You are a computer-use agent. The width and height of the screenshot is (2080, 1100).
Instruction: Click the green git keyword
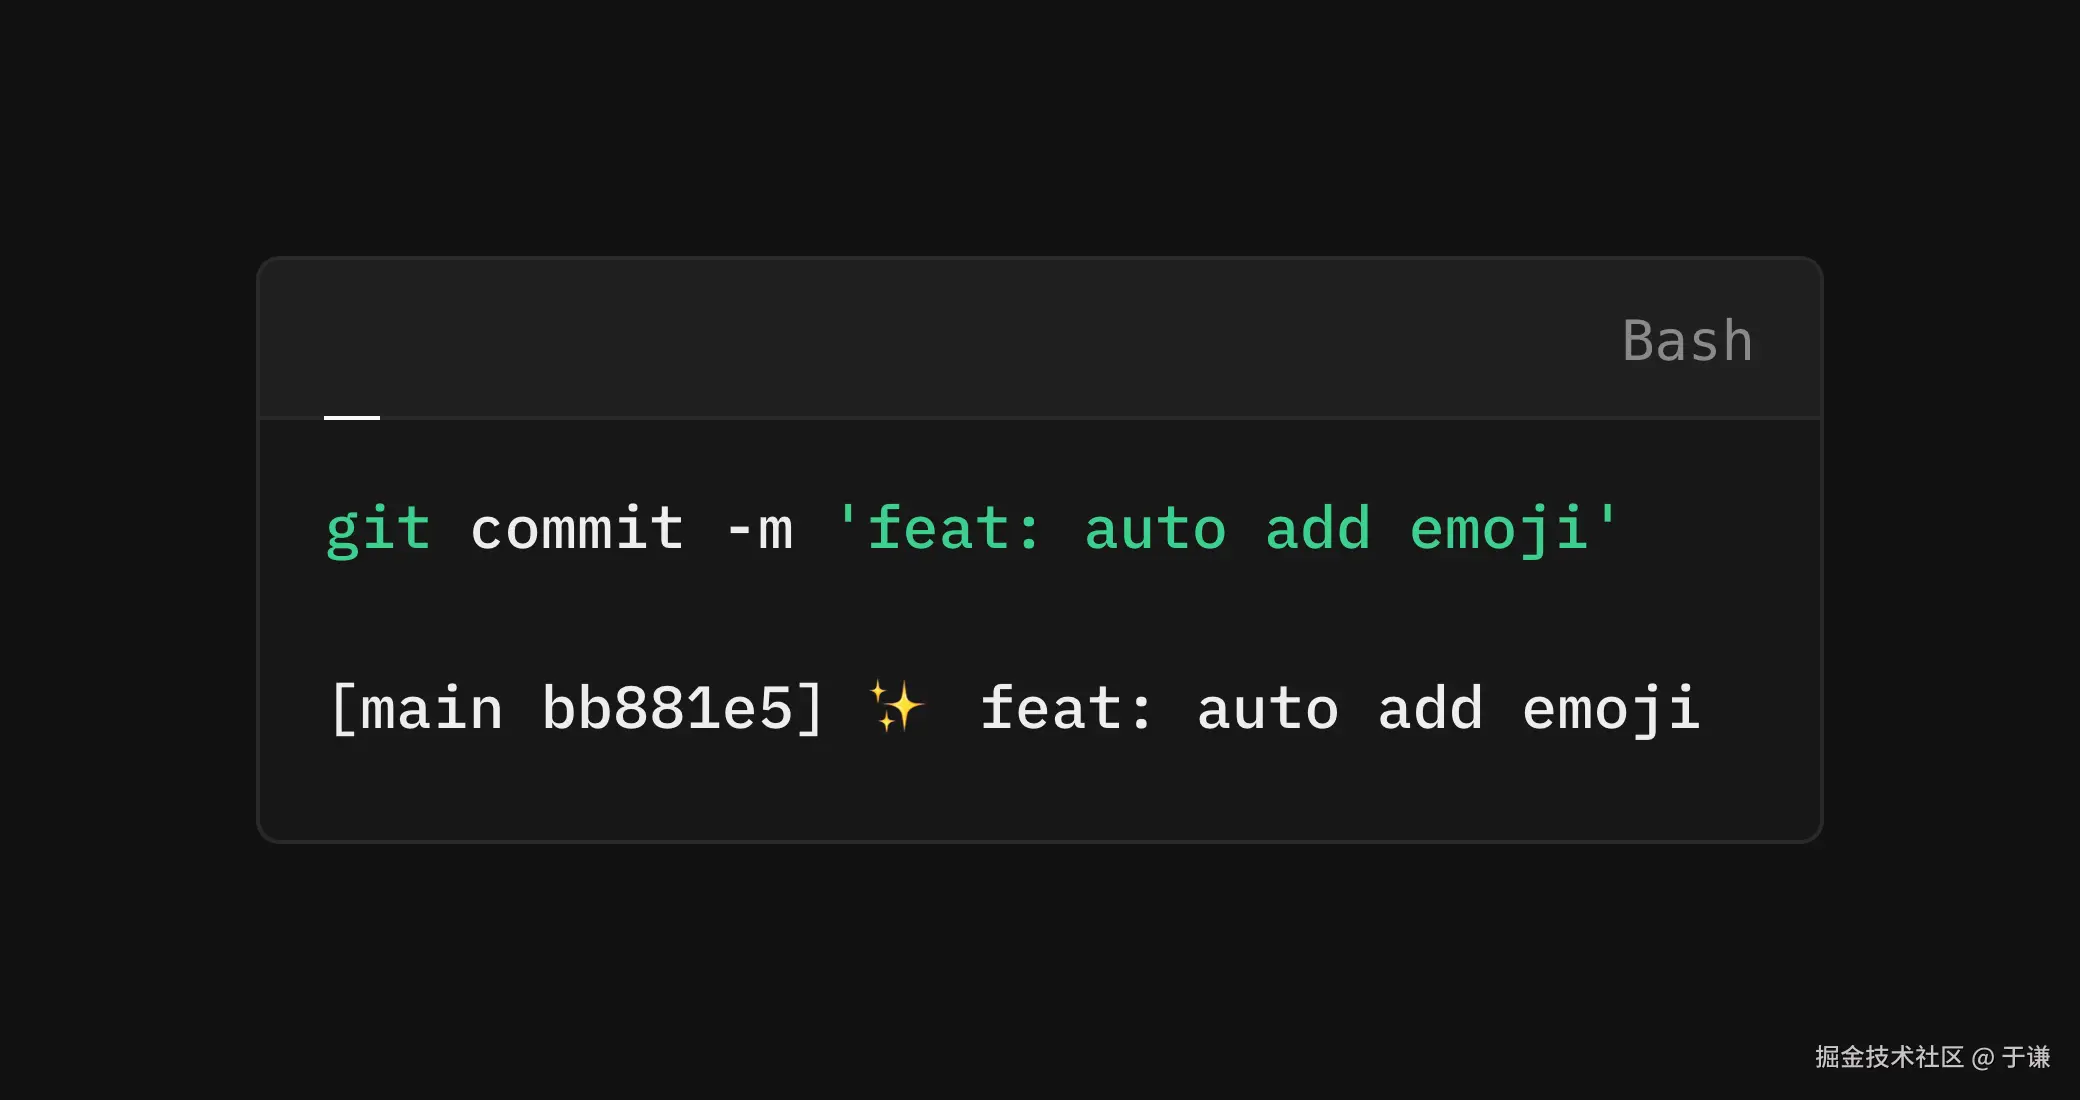pos(378,529)
